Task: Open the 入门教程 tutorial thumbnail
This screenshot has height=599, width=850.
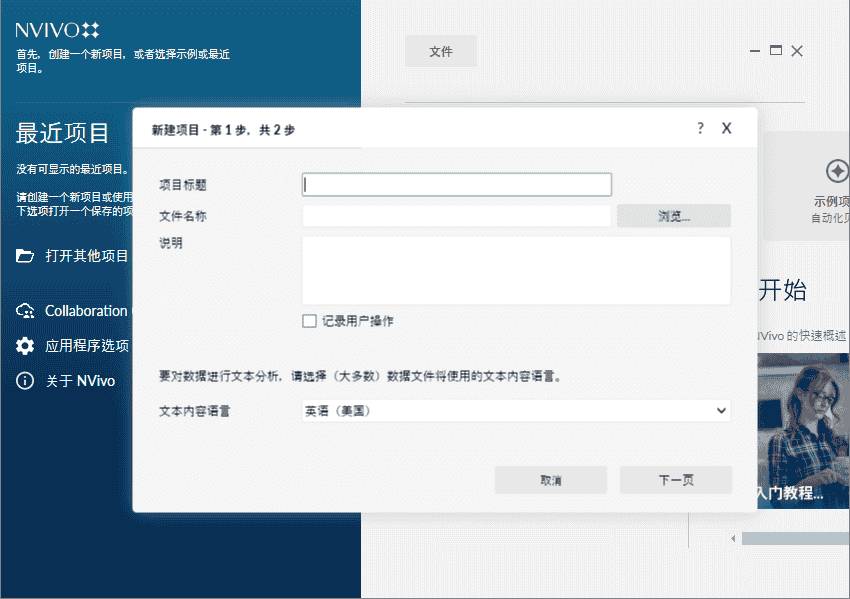Action: [x=803, y=431]
